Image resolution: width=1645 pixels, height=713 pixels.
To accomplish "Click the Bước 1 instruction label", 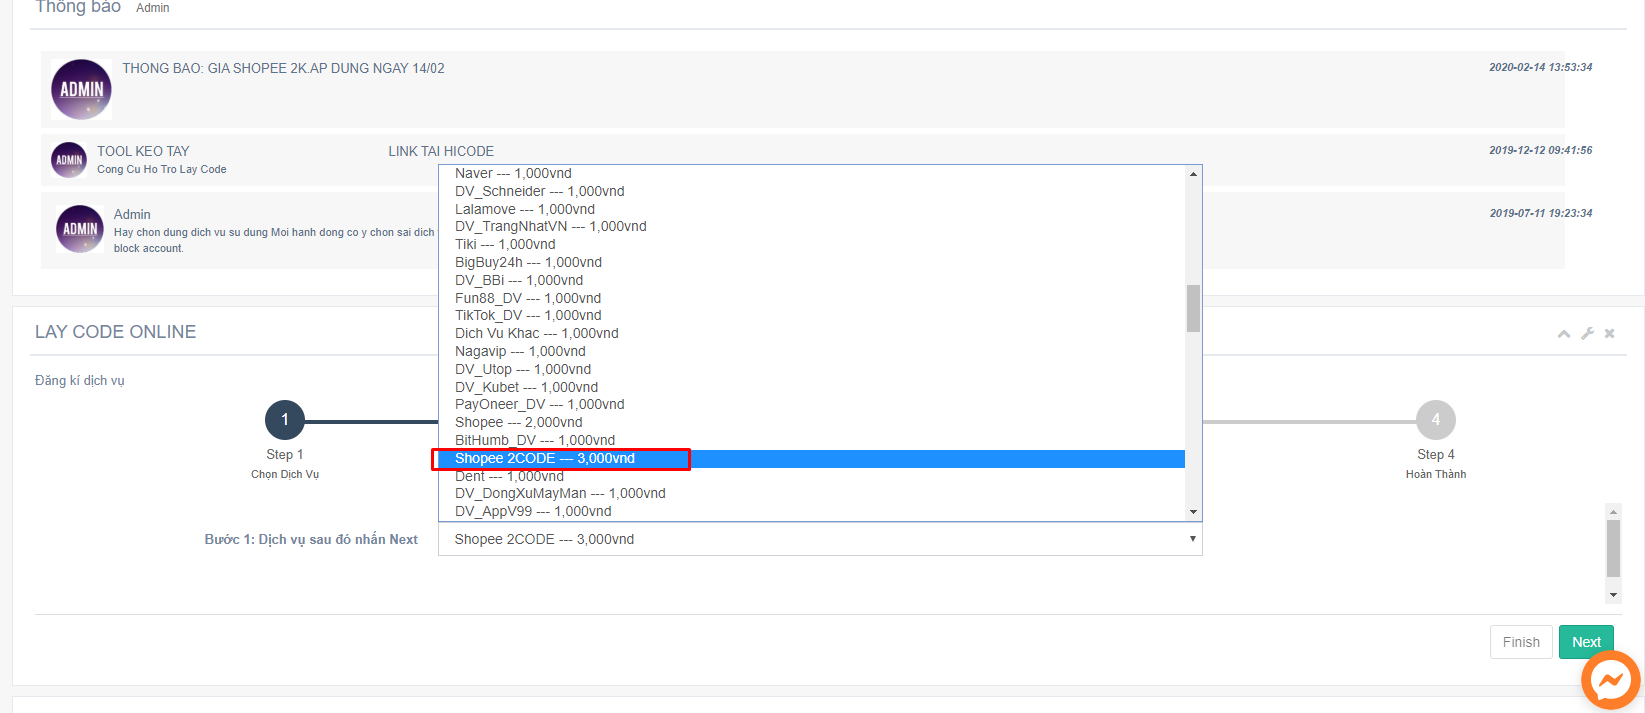I will tap(311, 539).
